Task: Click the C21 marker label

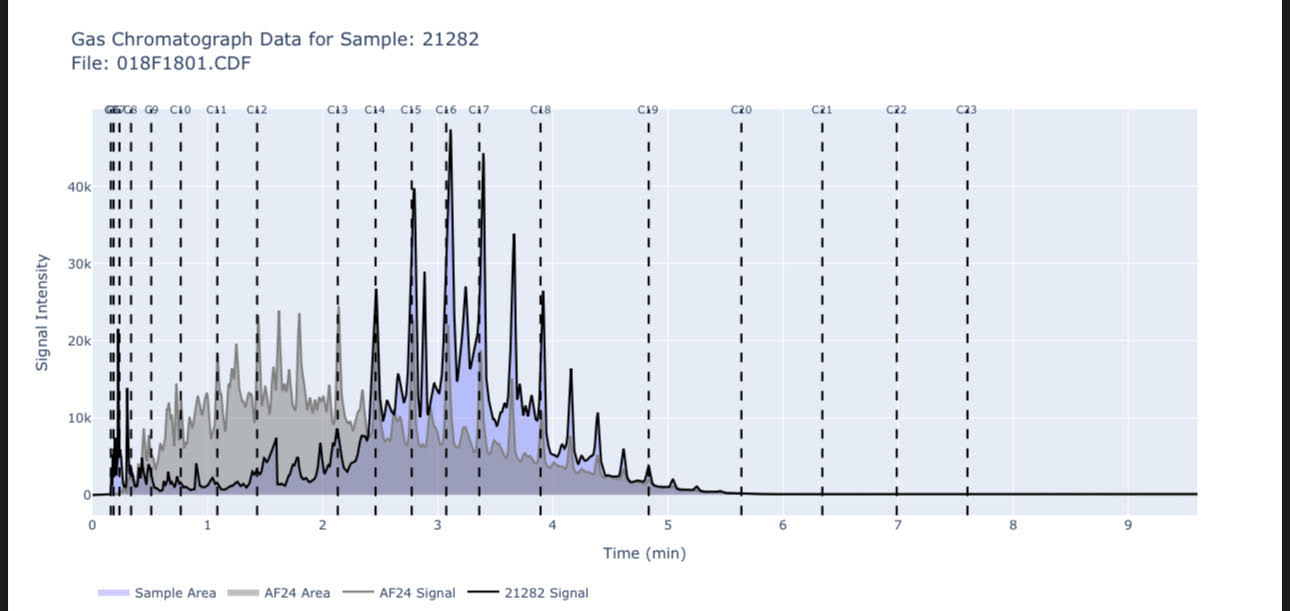Action: tap(822, 110)
